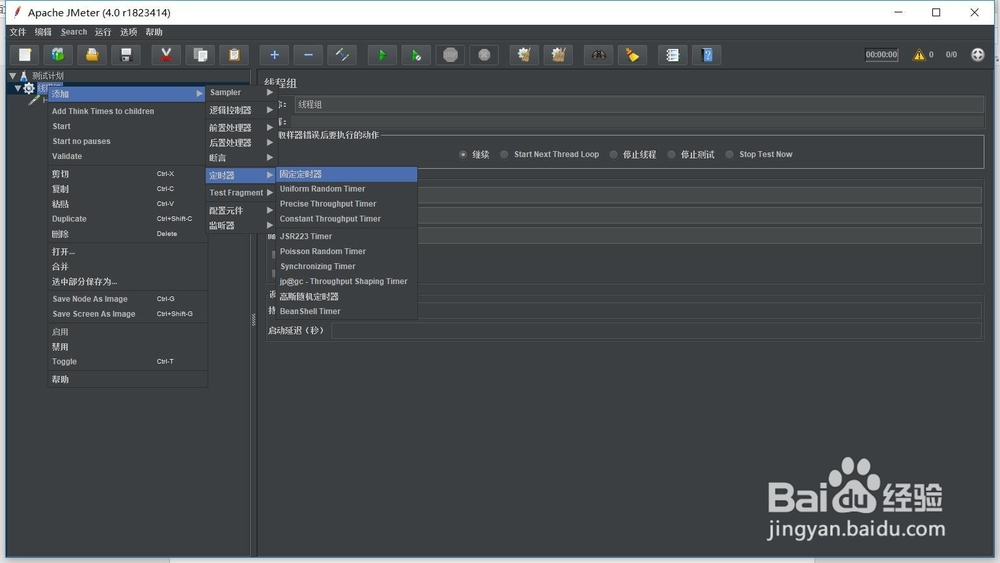The image size is (1000, 563).
Task: Click the 启动延迟（秒） input field
Action: coord(656,331)
